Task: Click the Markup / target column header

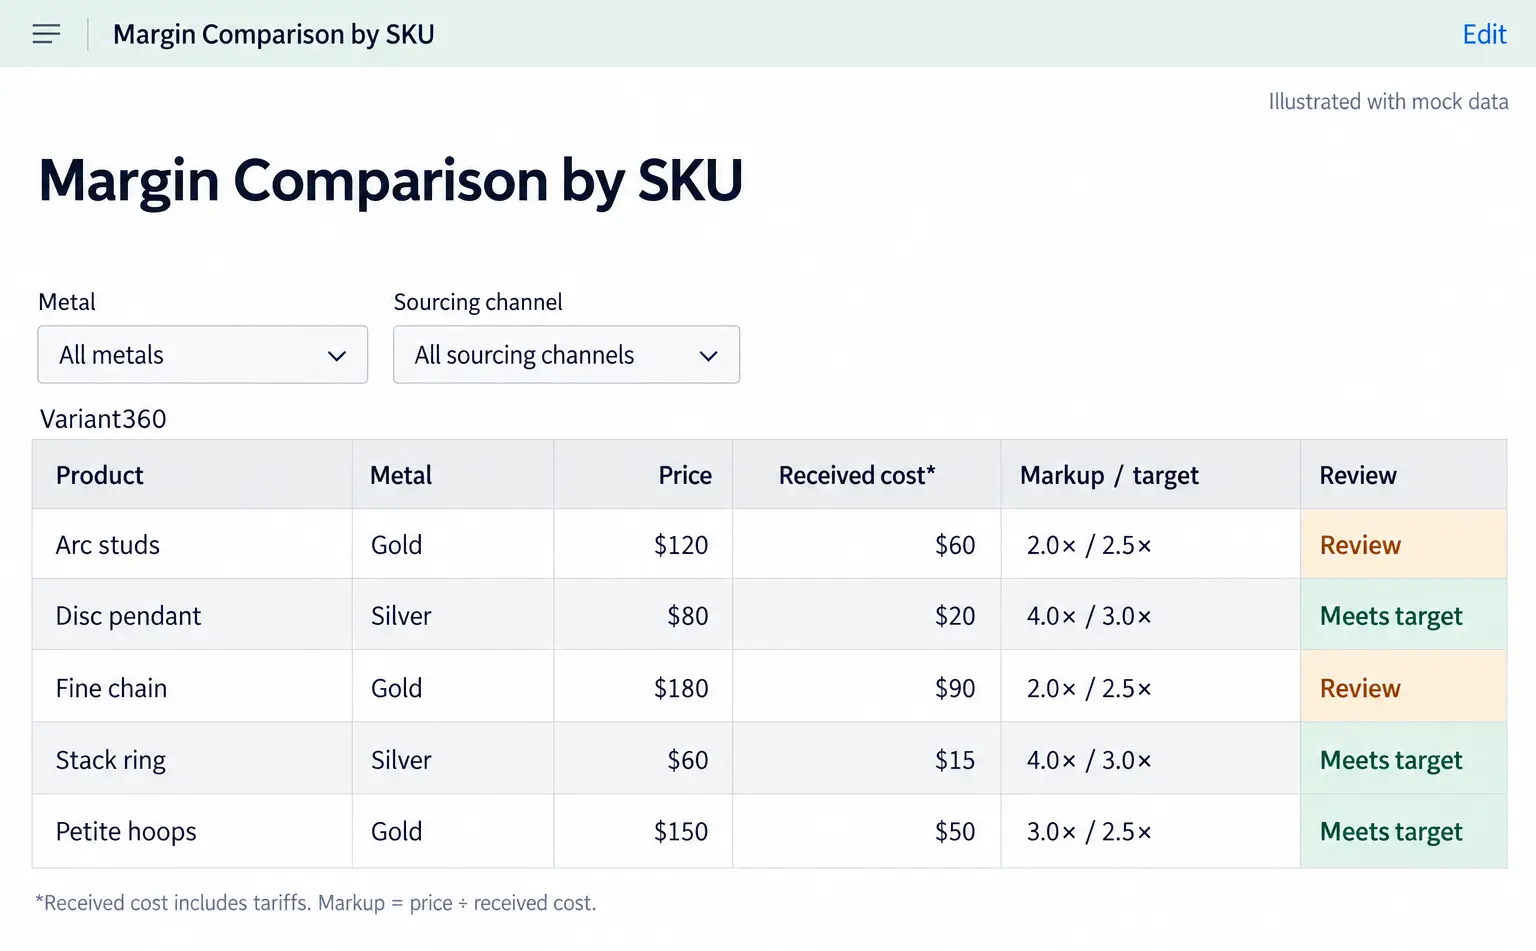Action: 1151,475
